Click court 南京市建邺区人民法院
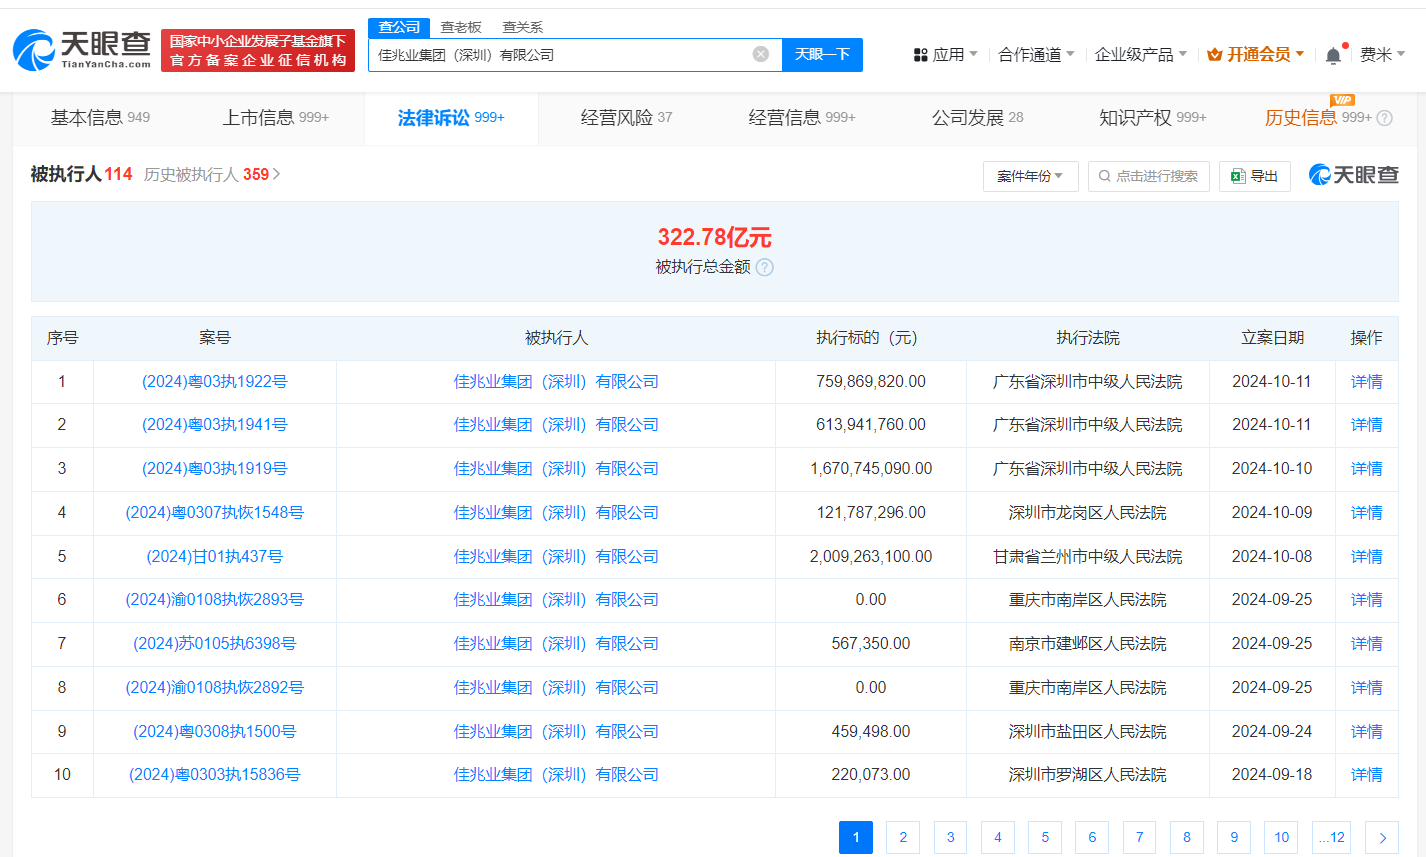The width and height of the screenshot is (1426, 857). click(1088, 644)
